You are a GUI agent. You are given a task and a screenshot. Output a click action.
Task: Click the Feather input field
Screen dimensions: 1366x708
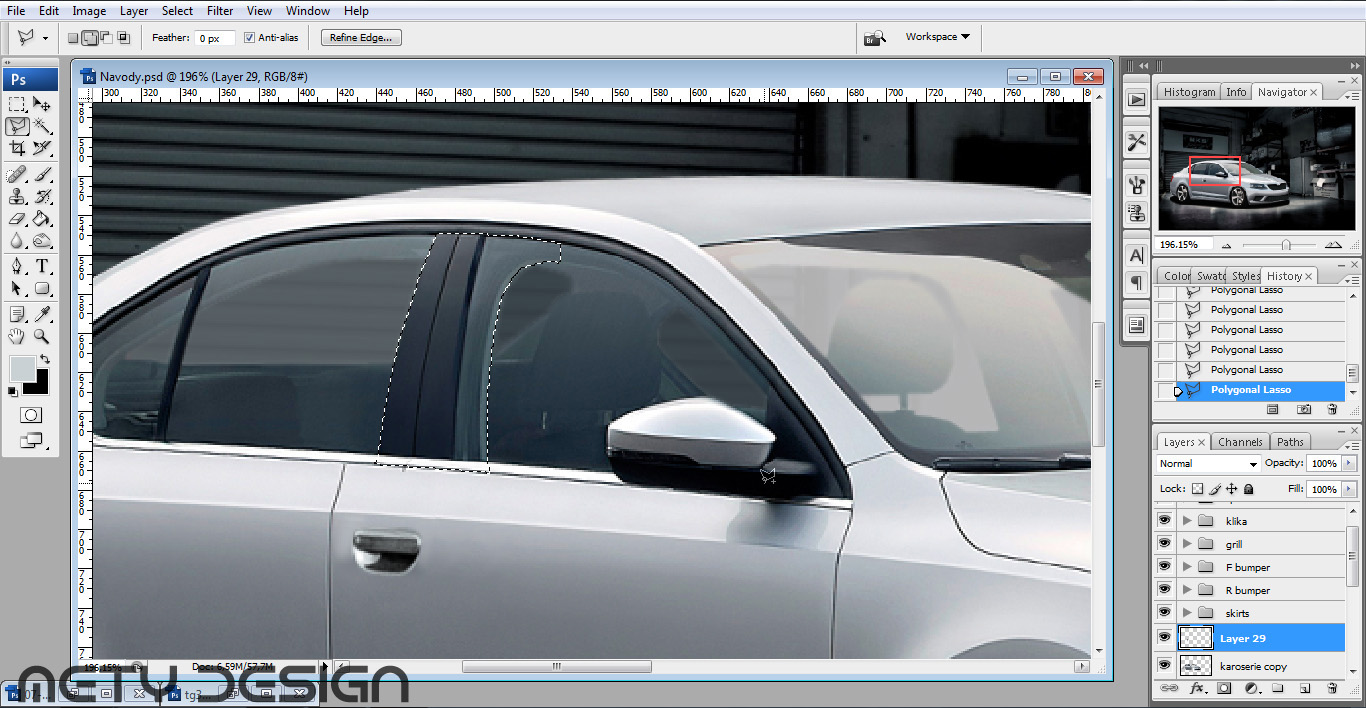pos(215,38)
